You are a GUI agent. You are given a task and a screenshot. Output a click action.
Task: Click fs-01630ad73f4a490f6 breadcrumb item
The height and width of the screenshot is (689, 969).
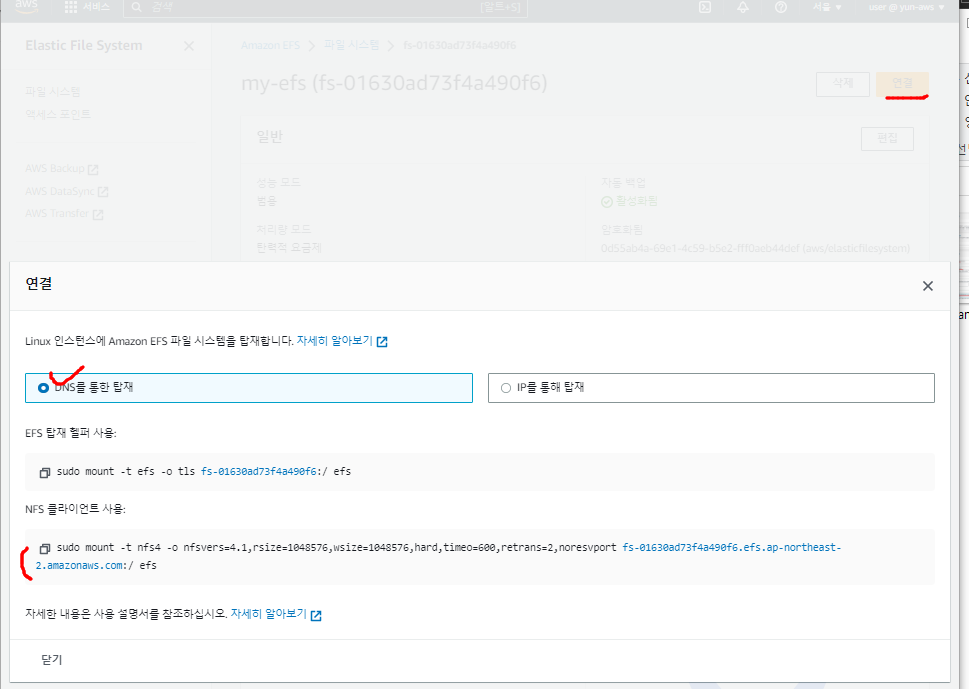[459, 46]
